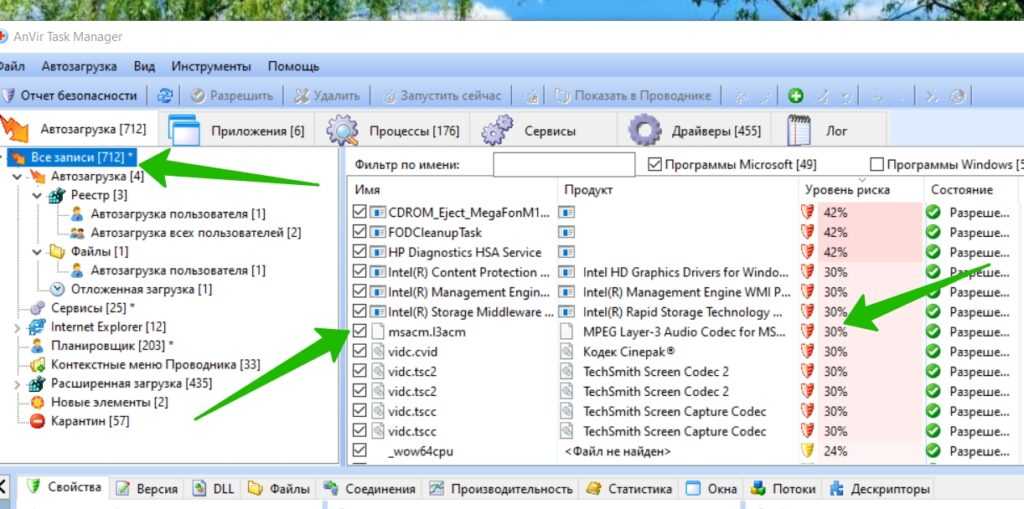Click green status icon for vidc.cvid

933,352
